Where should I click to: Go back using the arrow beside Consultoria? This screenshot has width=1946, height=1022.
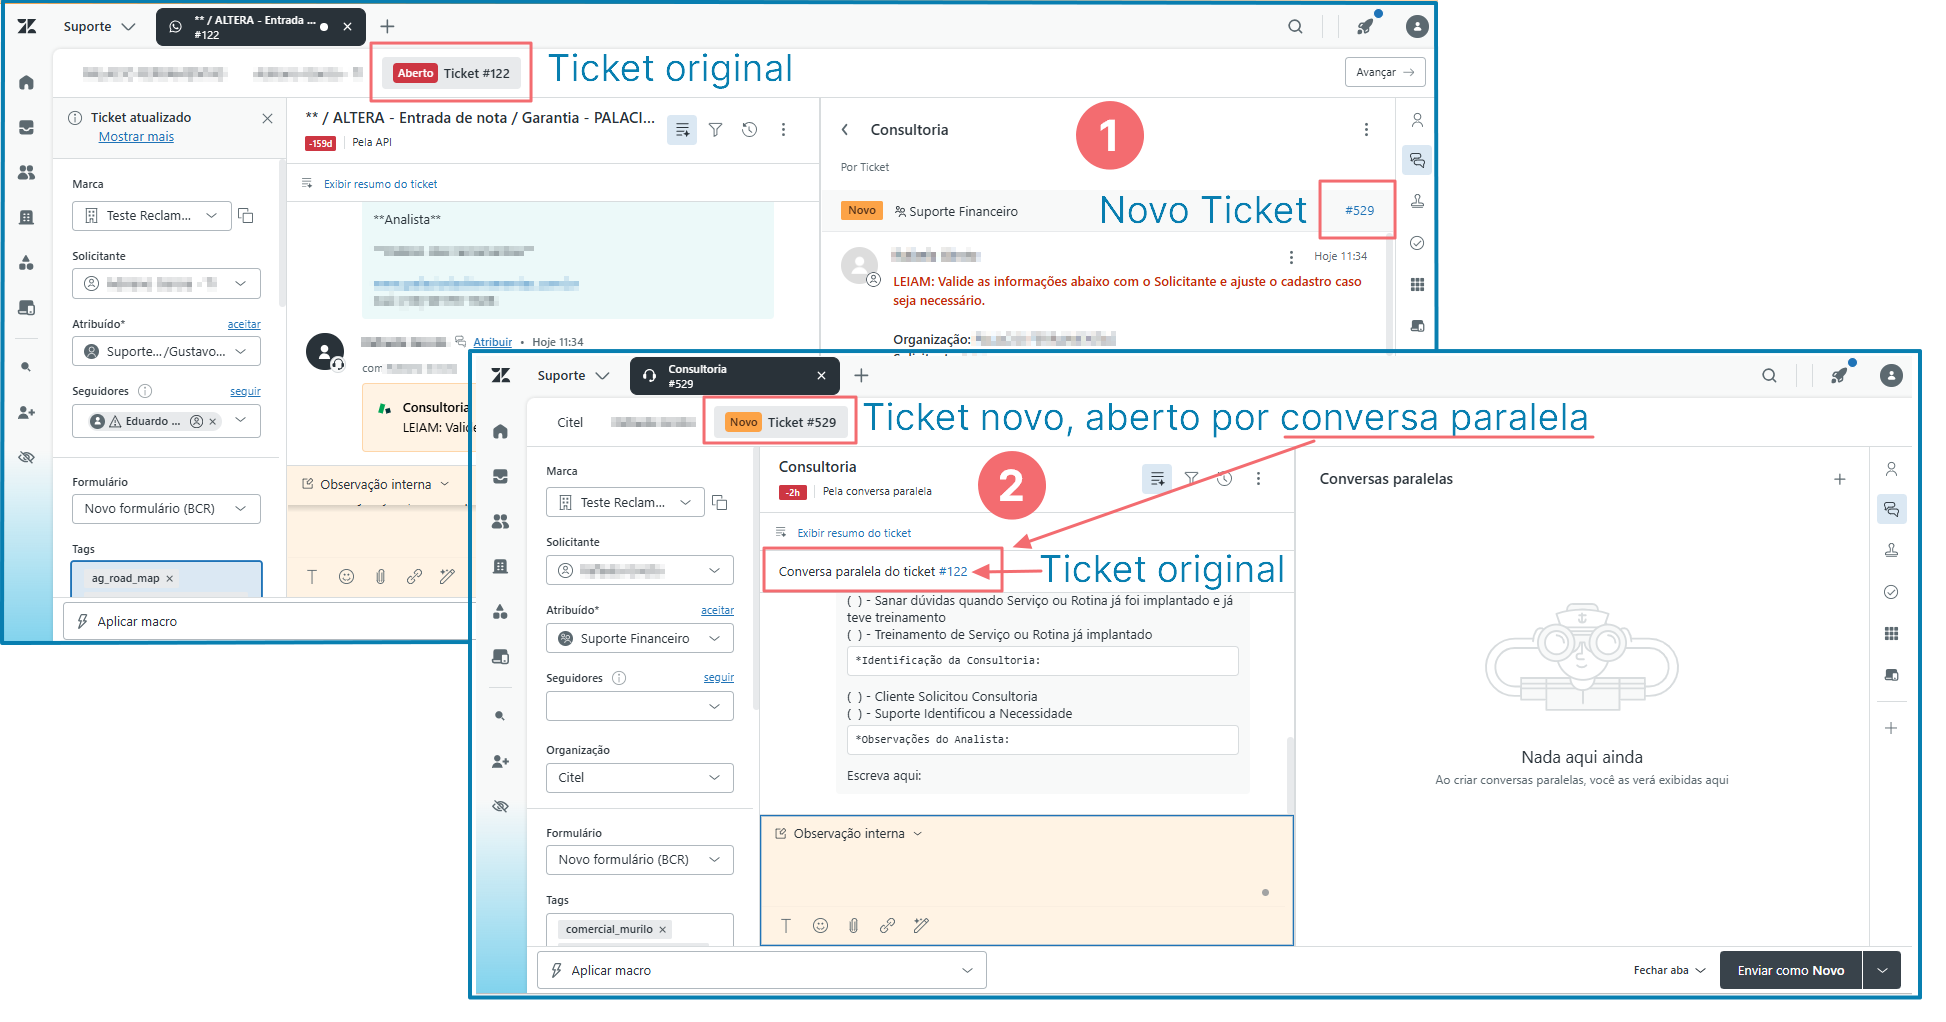pos(845,130)
